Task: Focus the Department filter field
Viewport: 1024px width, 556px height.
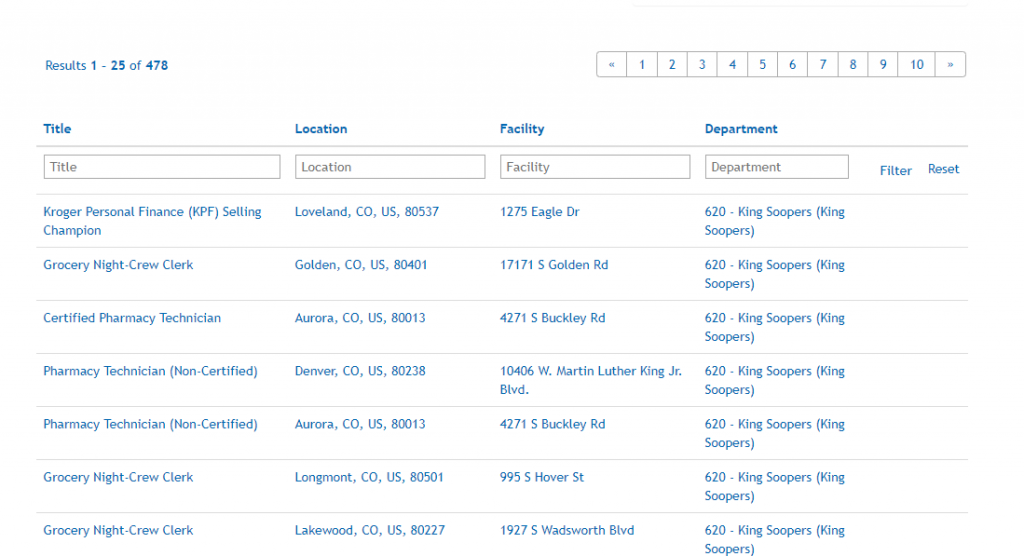Action: point(776,167)
